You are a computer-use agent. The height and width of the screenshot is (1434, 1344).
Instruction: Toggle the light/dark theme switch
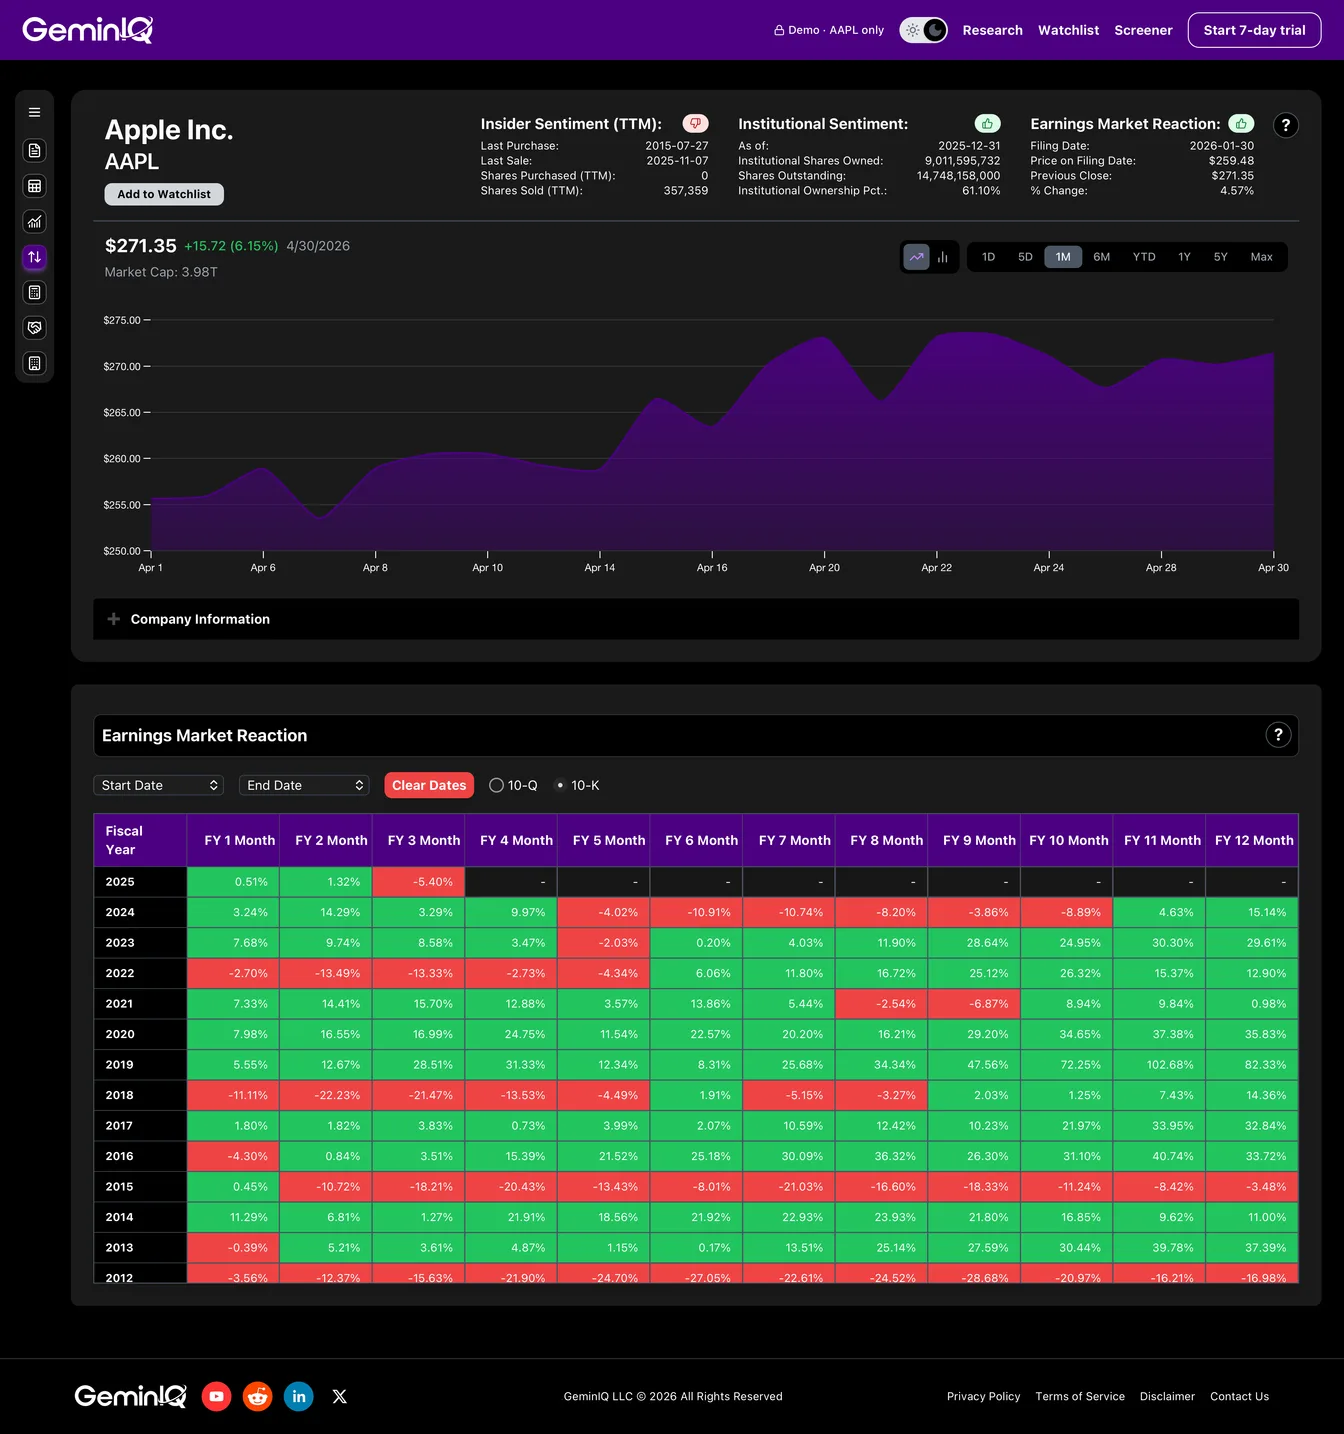point(923,30)
